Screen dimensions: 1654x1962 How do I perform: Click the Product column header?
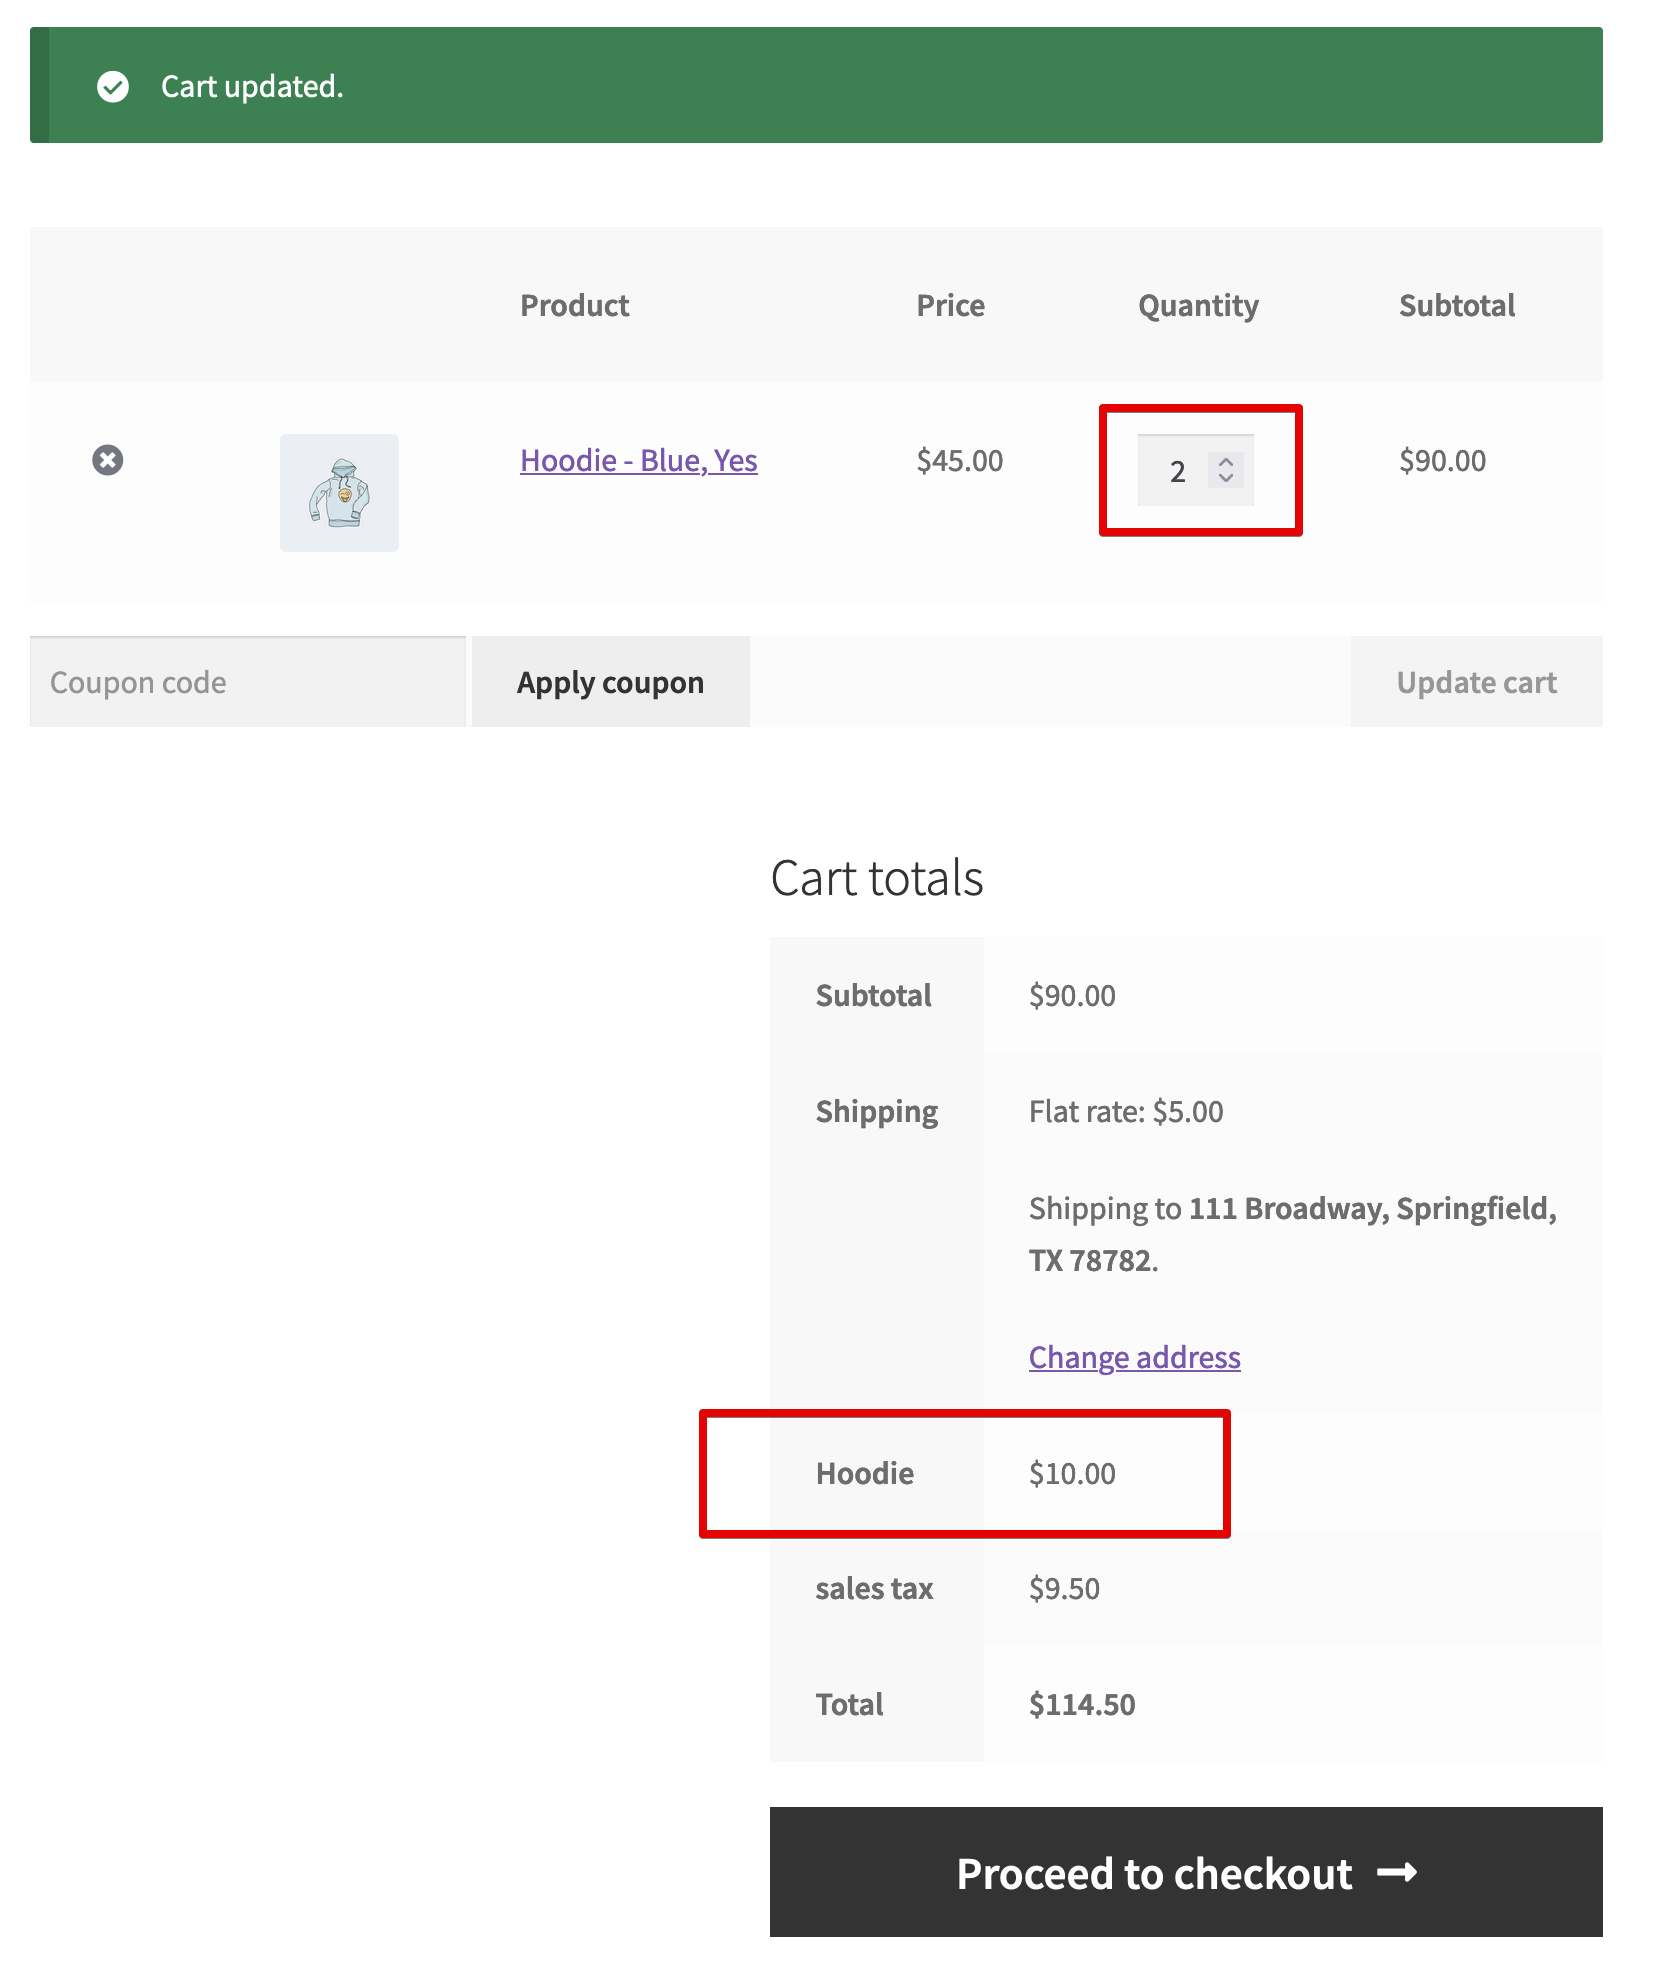point(574,305)
